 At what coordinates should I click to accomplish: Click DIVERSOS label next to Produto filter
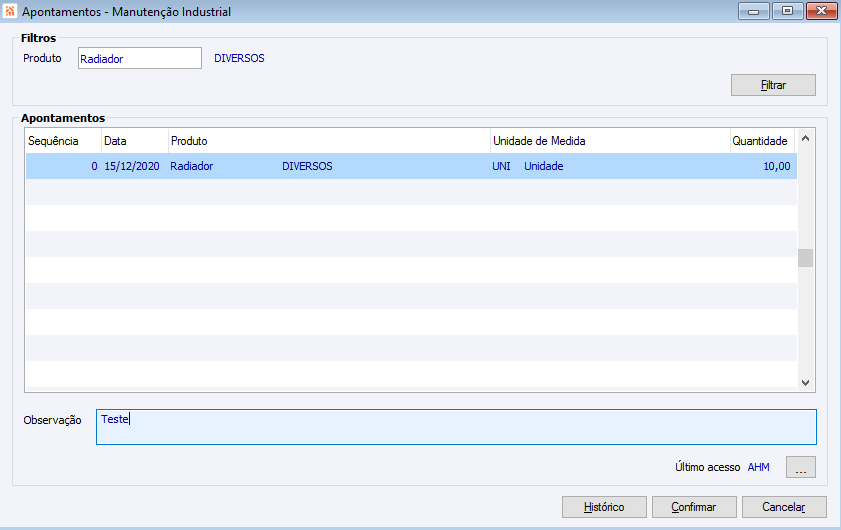coord(239,58)
